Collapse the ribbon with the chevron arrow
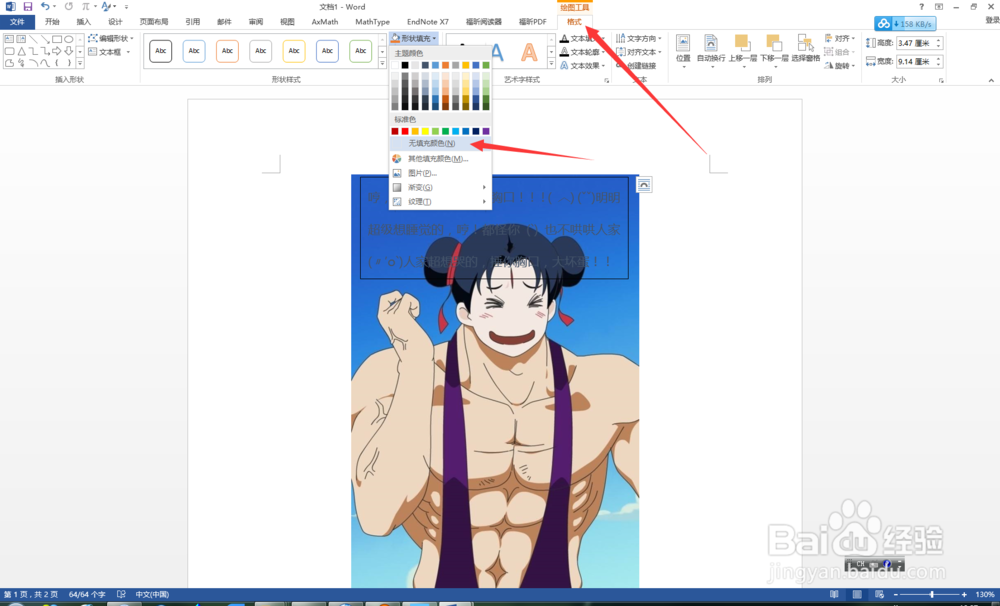 coord(991,80)
